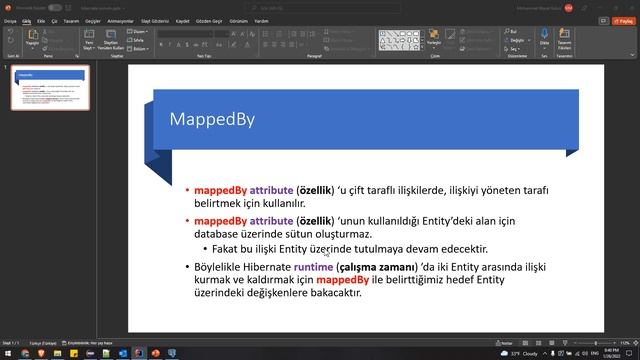The height and width of the screenshot is (360, 640).
Task: Toggle the AutoSave switch in title bar
Action: pyautogui.click(x=55, y=8)
